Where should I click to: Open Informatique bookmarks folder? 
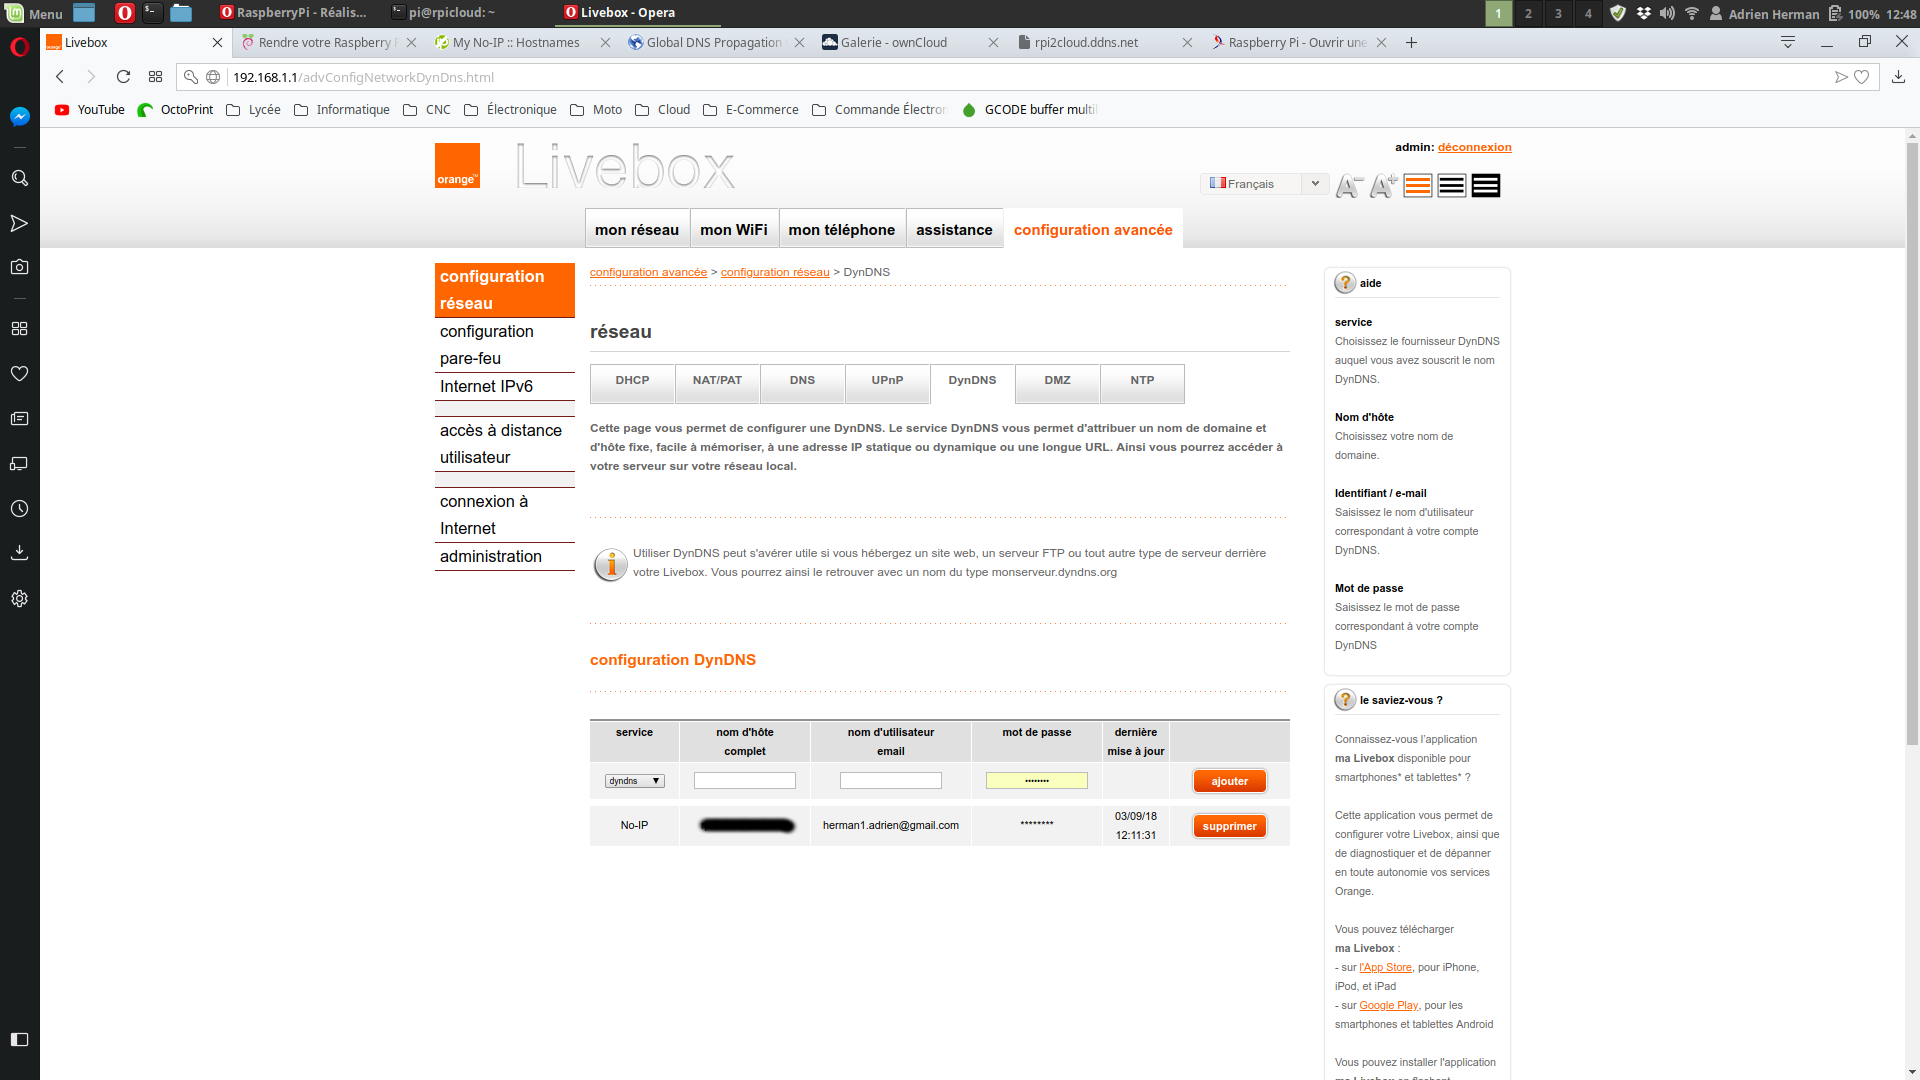tap(342, 110)
